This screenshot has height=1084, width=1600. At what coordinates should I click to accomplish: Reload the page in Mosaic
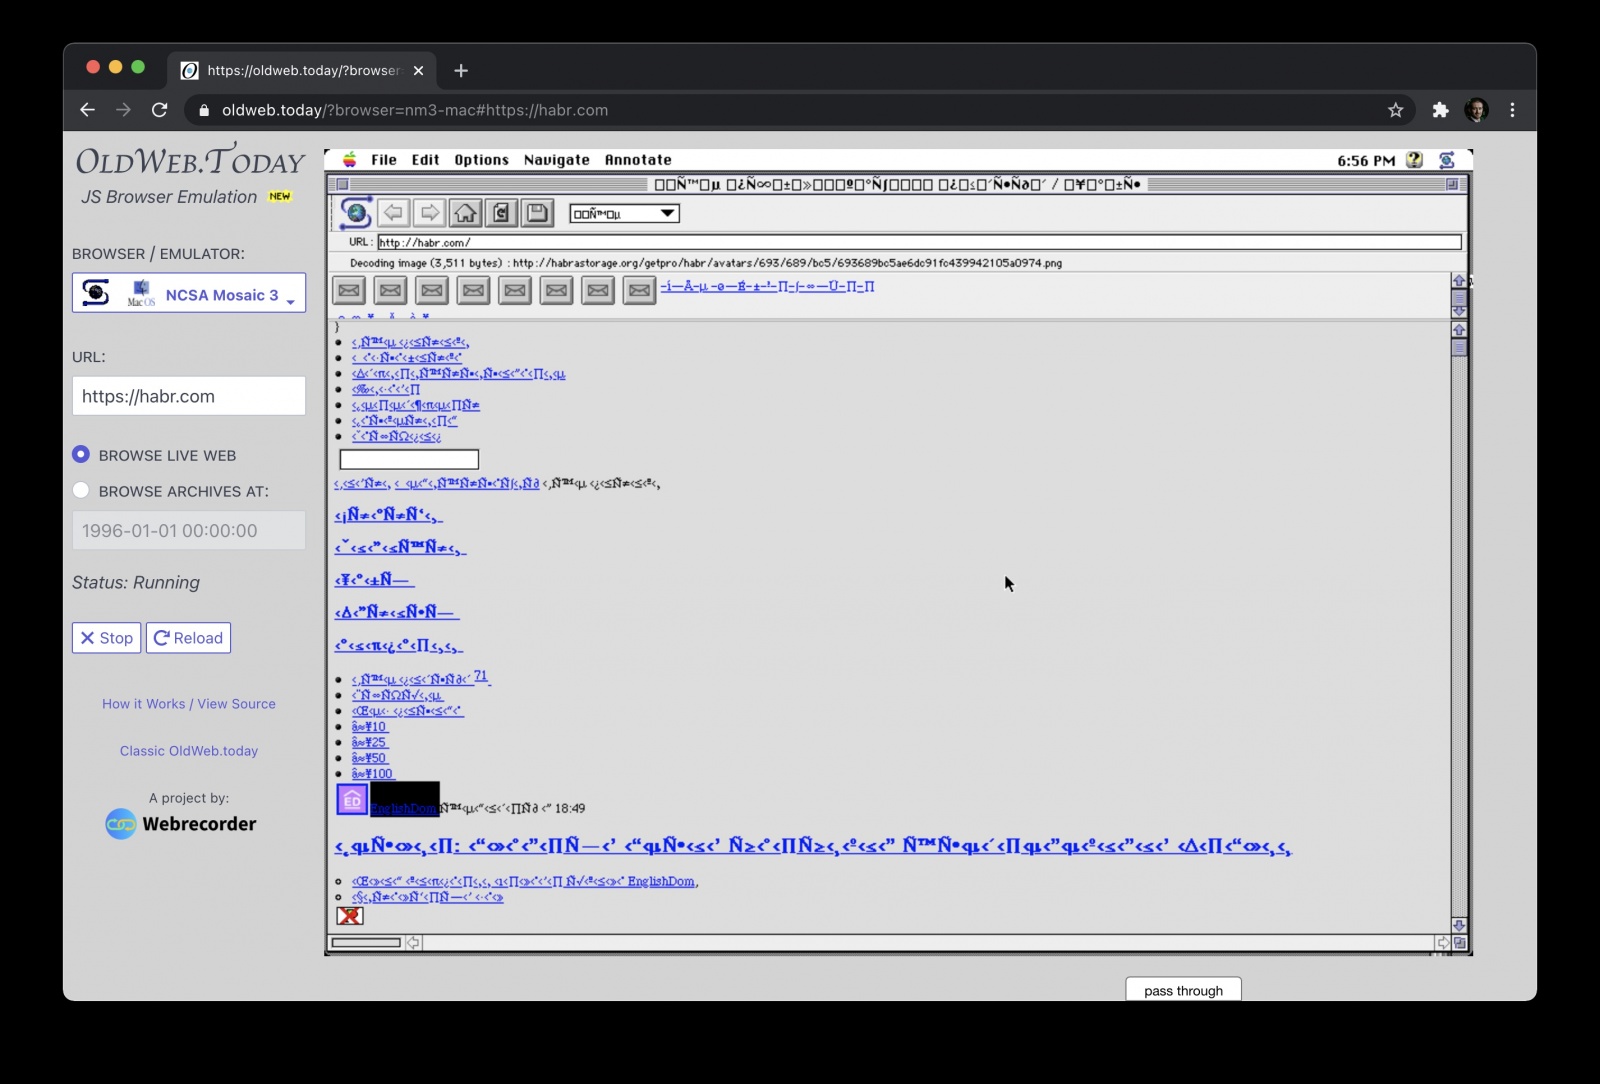pyautogui.click(x=501, y=213)
